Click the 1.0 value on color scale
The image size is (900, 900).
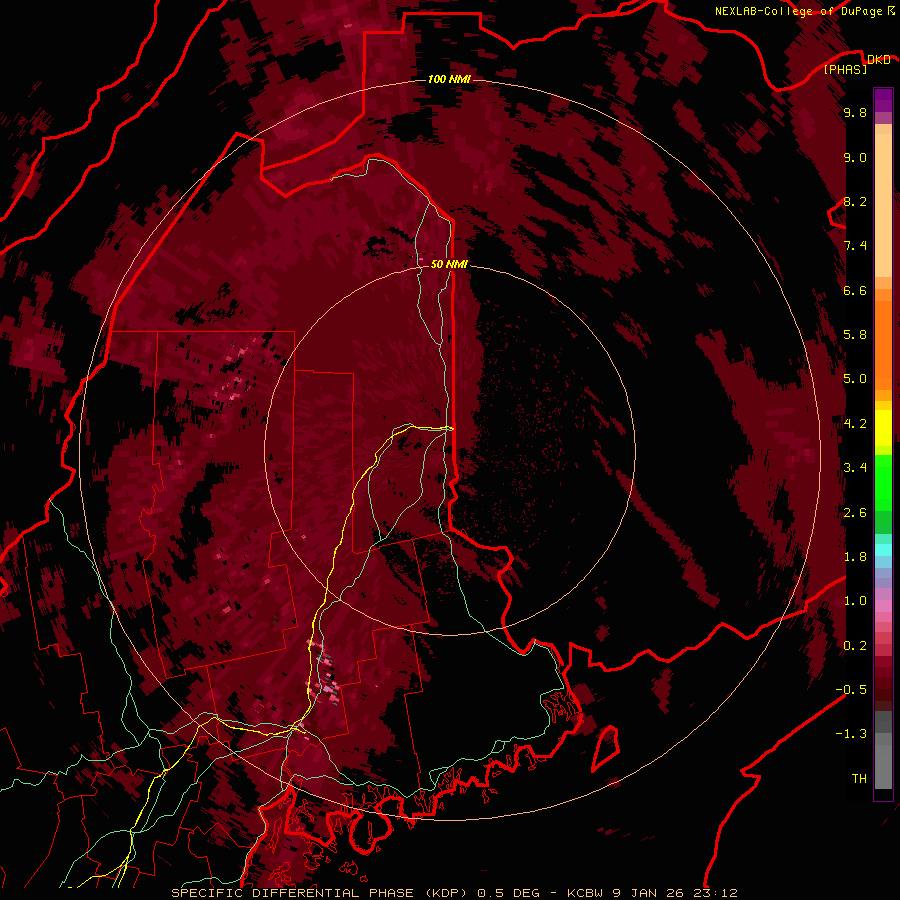point(855,601)
